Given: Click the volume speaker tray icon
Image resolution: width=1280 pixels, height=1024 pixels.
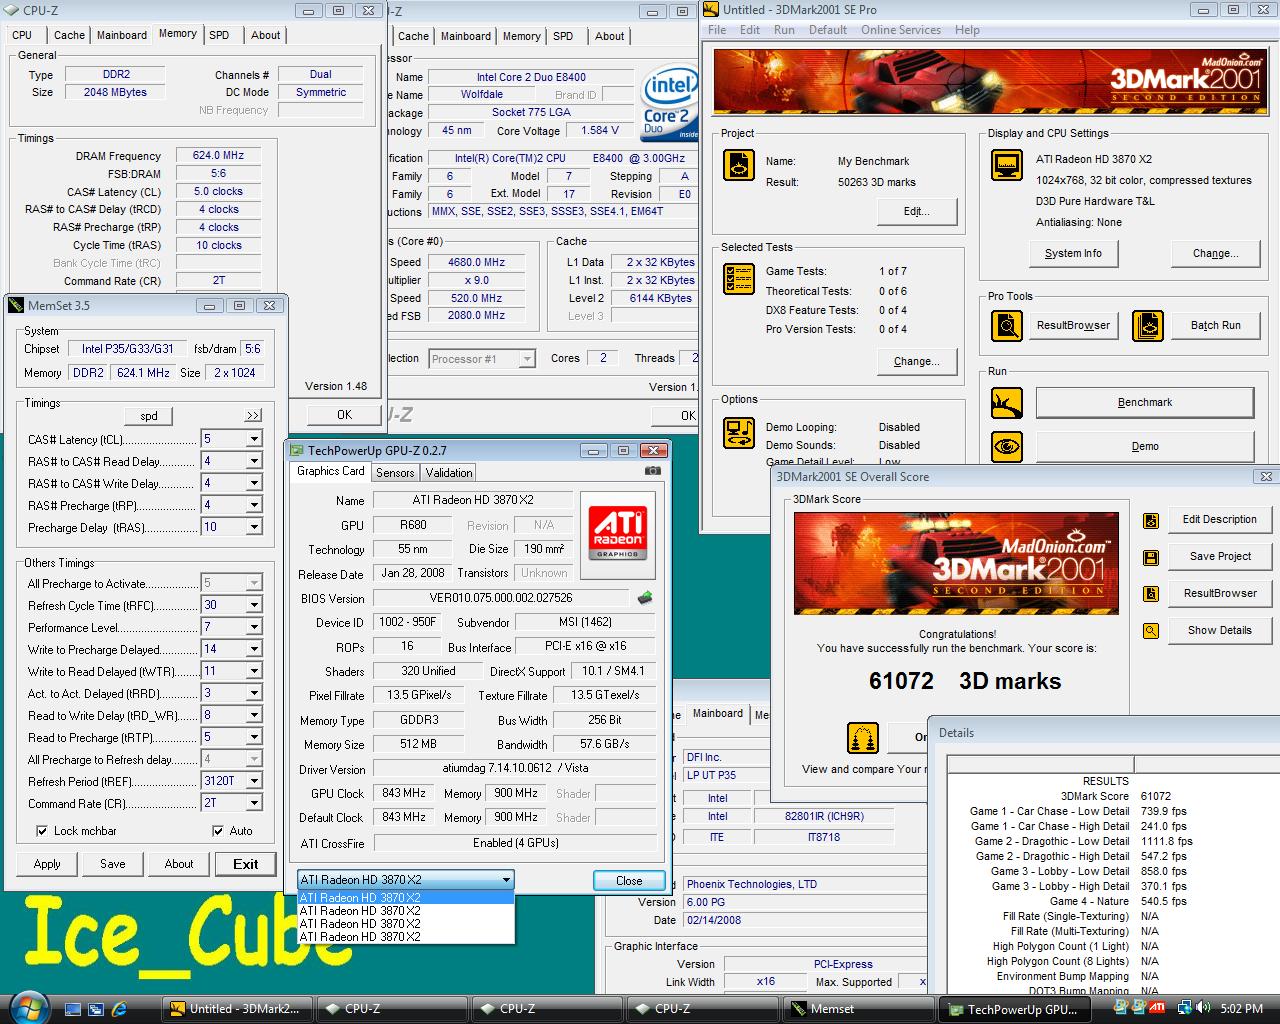Looking at the screenshot, I should pos(1203,1008).
